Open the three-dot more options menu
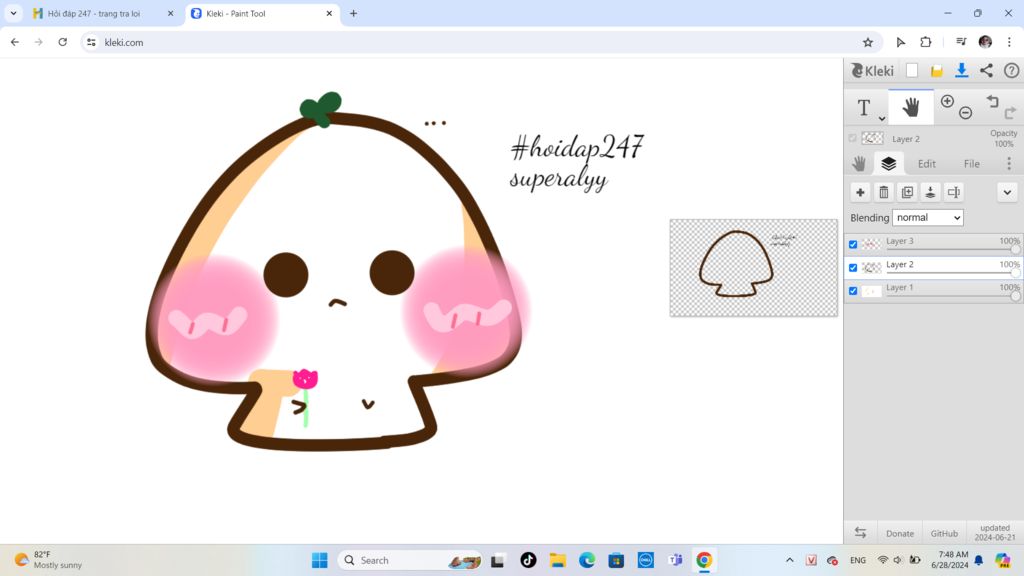The height and width of the screenshot is (576, 1024). (x=1008, y=163)
